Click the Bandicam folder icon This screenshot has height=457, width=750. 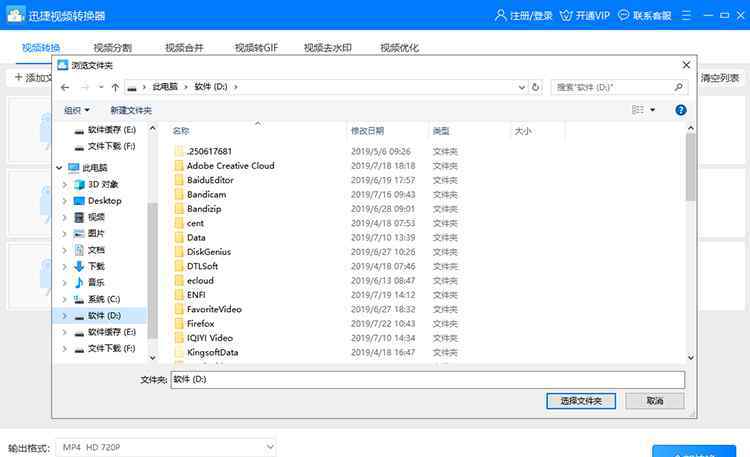[x=179, y=194]
